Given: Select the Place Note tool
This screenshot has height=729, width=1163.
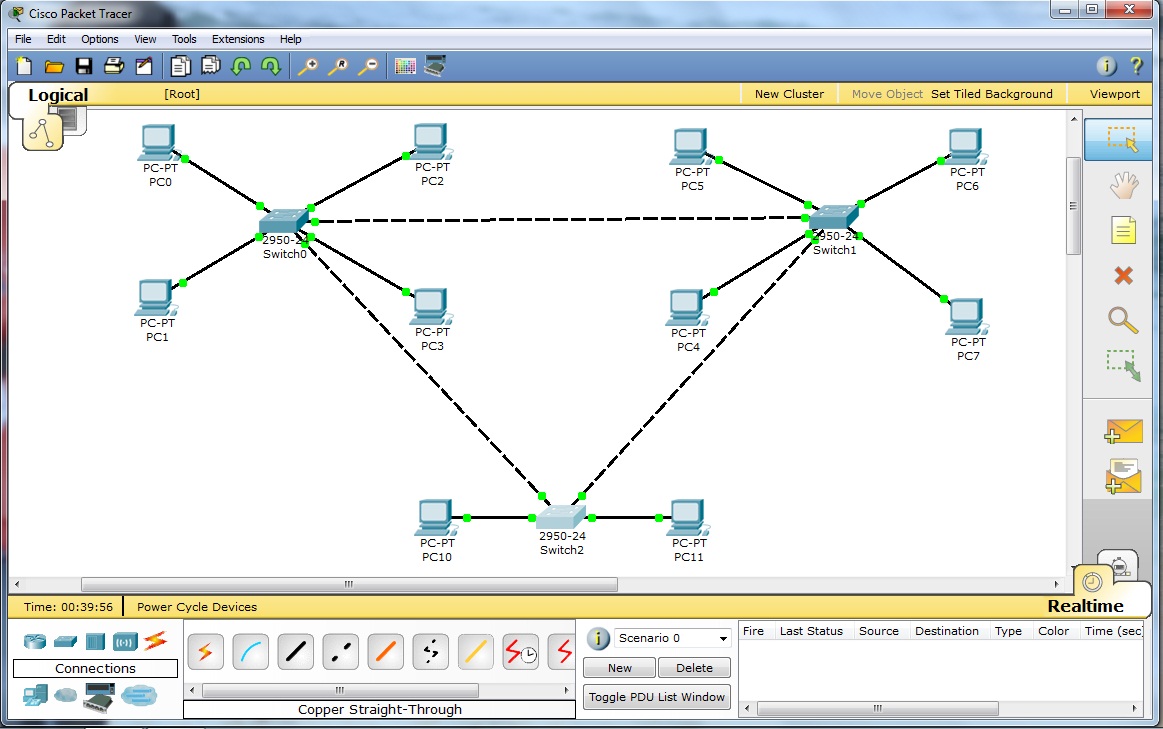Looking at the screenshot, I should click(x=1121, y=230).
